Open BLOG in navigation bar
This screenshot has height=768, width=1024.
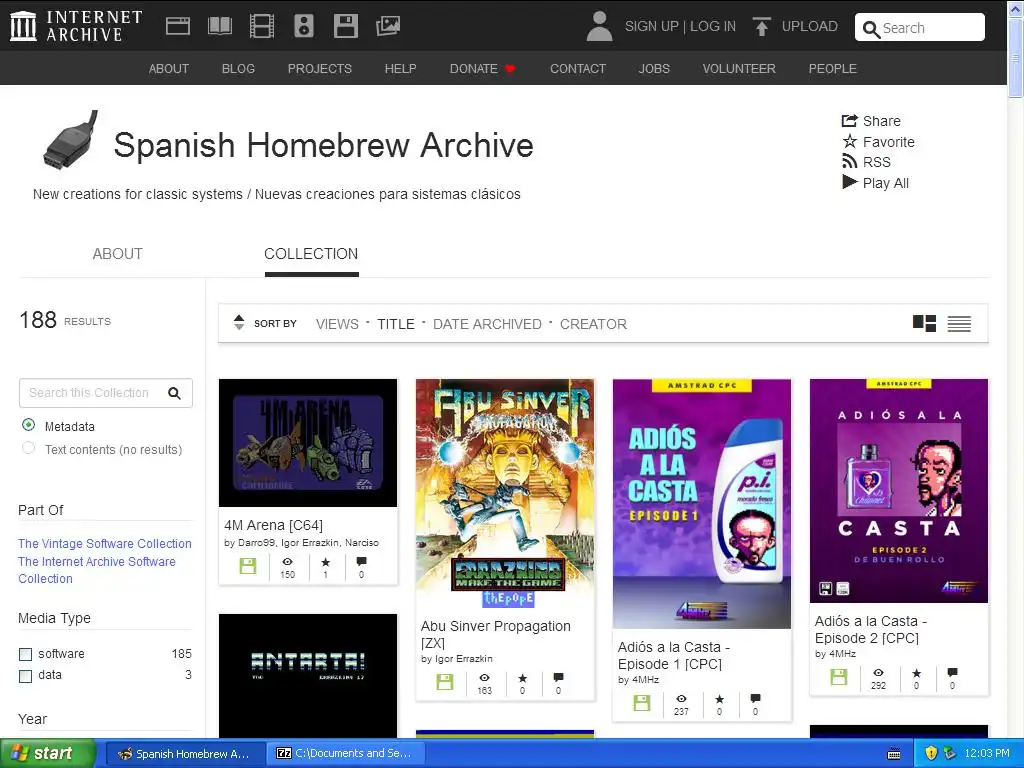click(x=238, y=69)
